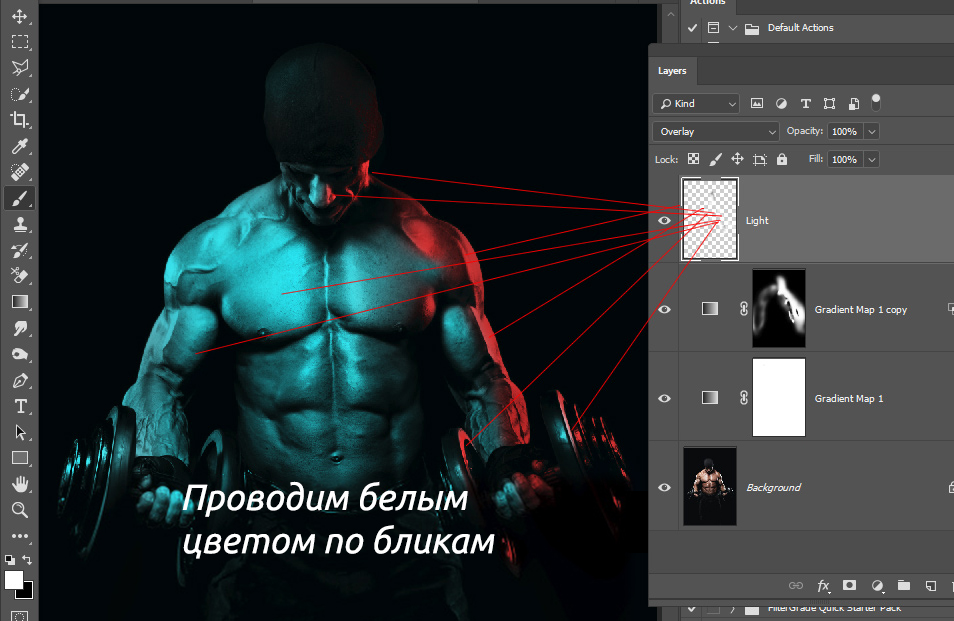Select the Eyedropper tool

19,146
